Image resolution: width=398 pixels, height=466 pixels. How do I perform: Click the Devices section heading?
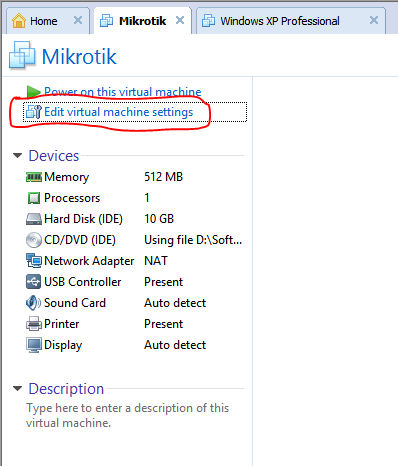click(x=54, y=156)
